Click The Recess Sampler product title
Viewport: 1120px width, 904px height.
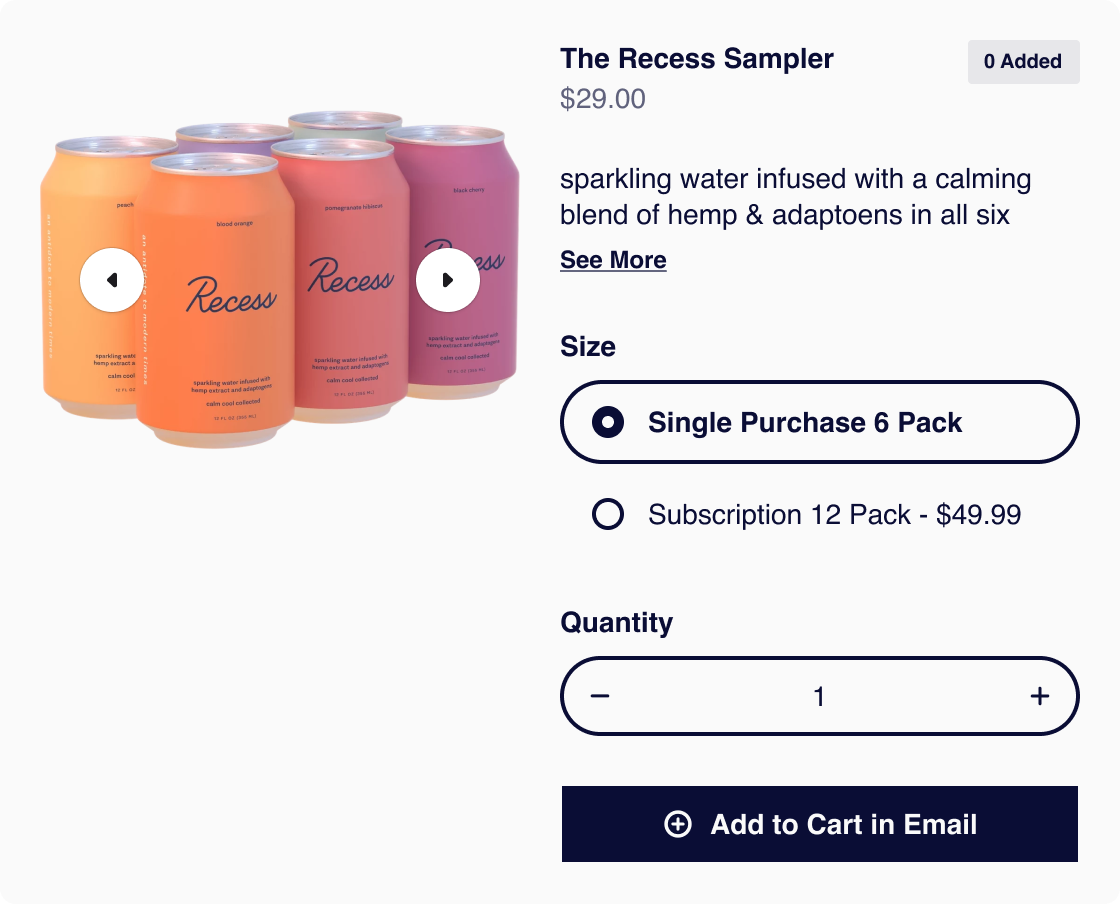click(696, 59)
